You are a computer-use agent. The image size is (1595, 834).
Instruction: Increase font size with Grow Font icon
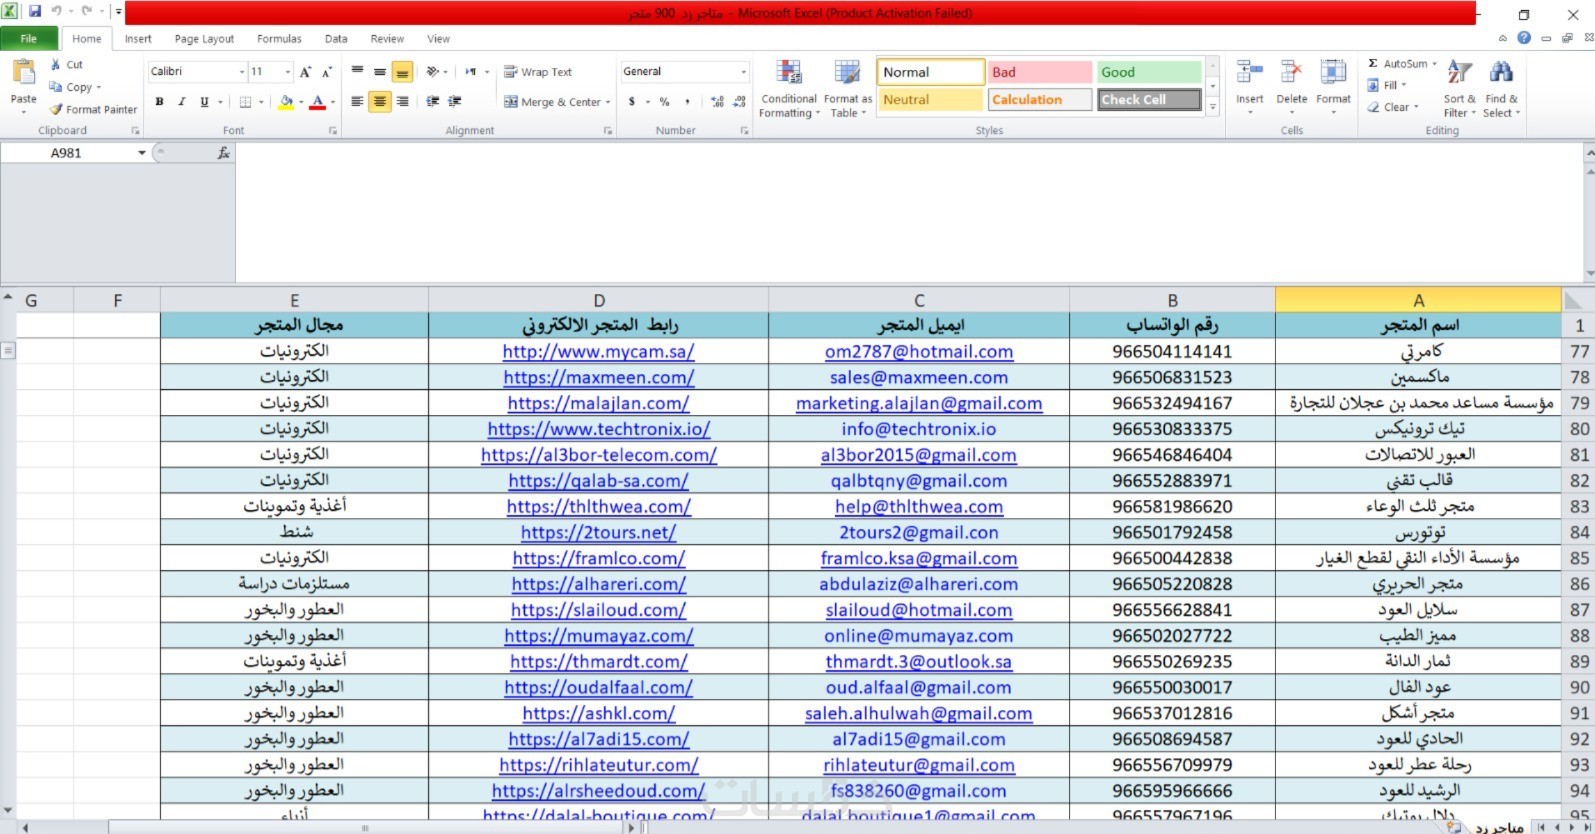305,72
